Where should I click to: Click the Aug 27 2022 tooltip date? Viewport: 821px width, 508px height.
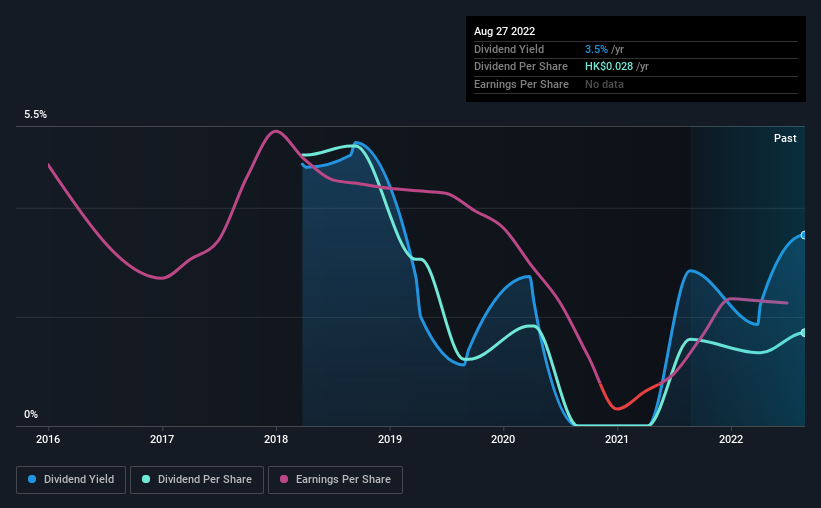click(x=504, y=31)
